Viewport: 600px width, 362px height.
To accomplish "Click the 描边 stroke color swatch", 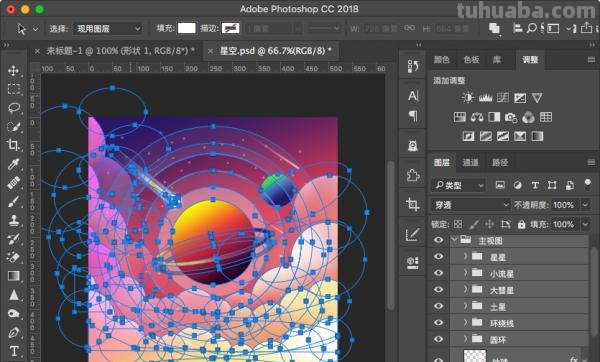I will 230,28.
